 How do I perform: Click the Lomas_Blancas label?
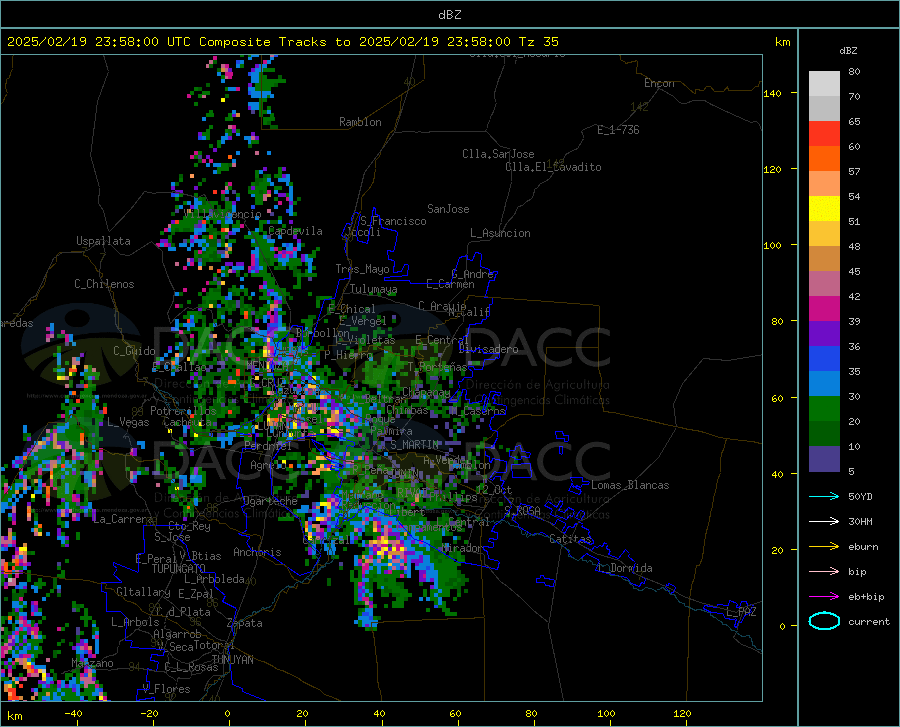click(x=630, y=485)
